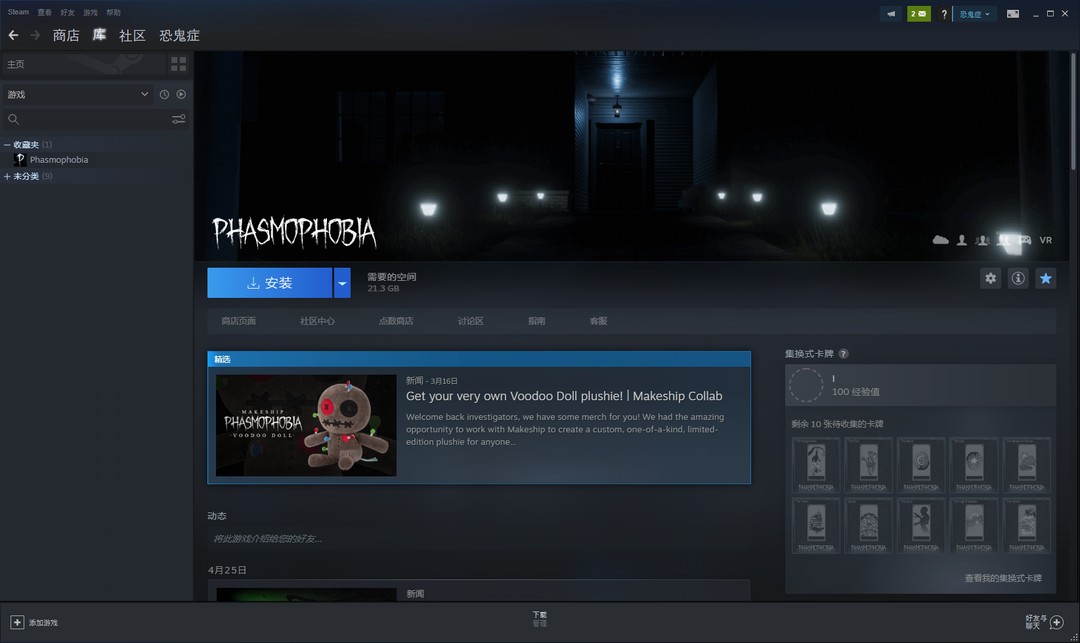Click the 主页 home button
Image resolution: width=1080 pixels, height=643 pixels.
pos(83,64)
